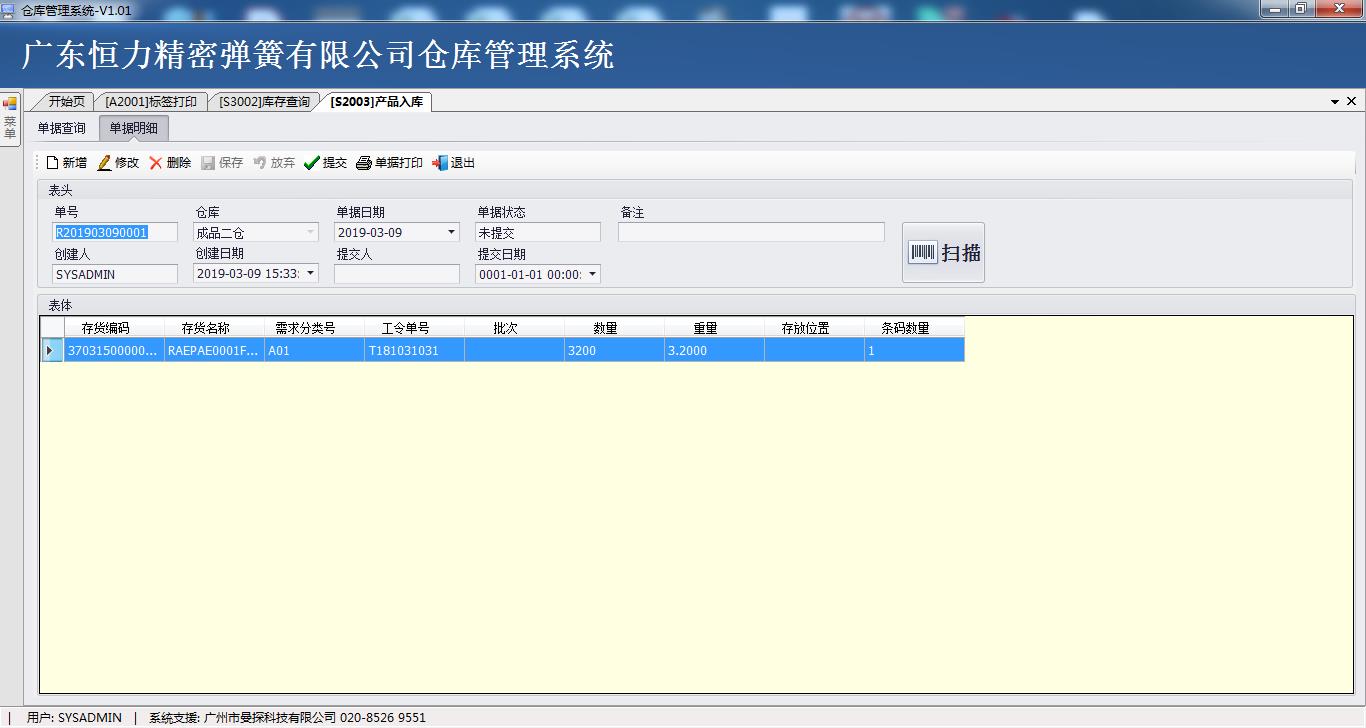The height and width of the screenshot is (728, 1366).
Task: Click the 重量 column header
Action: [714, 328]
